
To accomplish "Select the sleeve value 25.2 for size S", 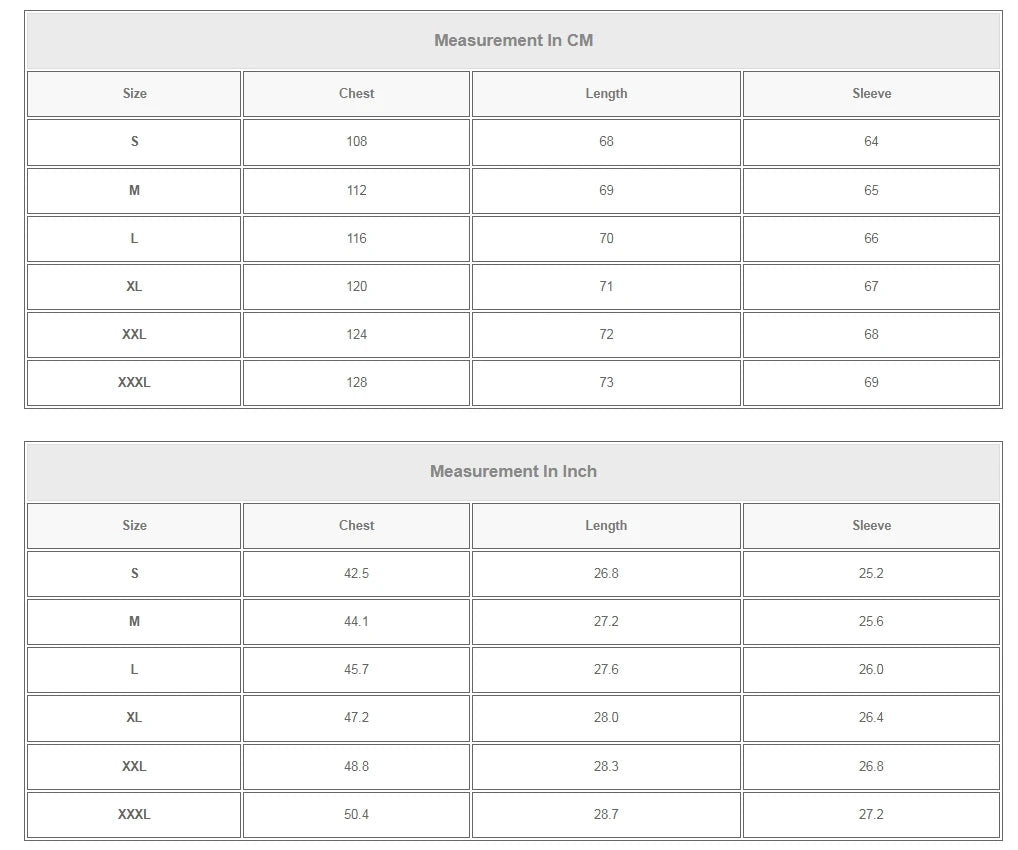I will (871, 574).
